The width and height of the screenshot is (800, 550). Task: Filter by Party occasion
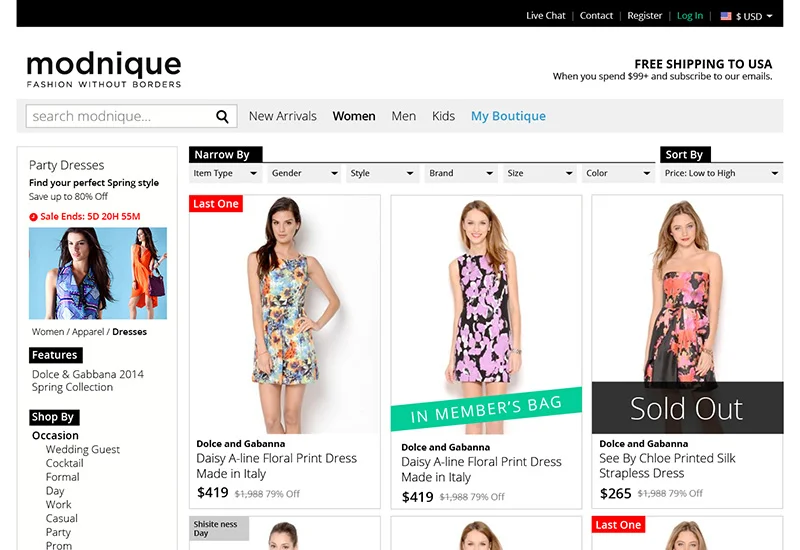[58, 532]
